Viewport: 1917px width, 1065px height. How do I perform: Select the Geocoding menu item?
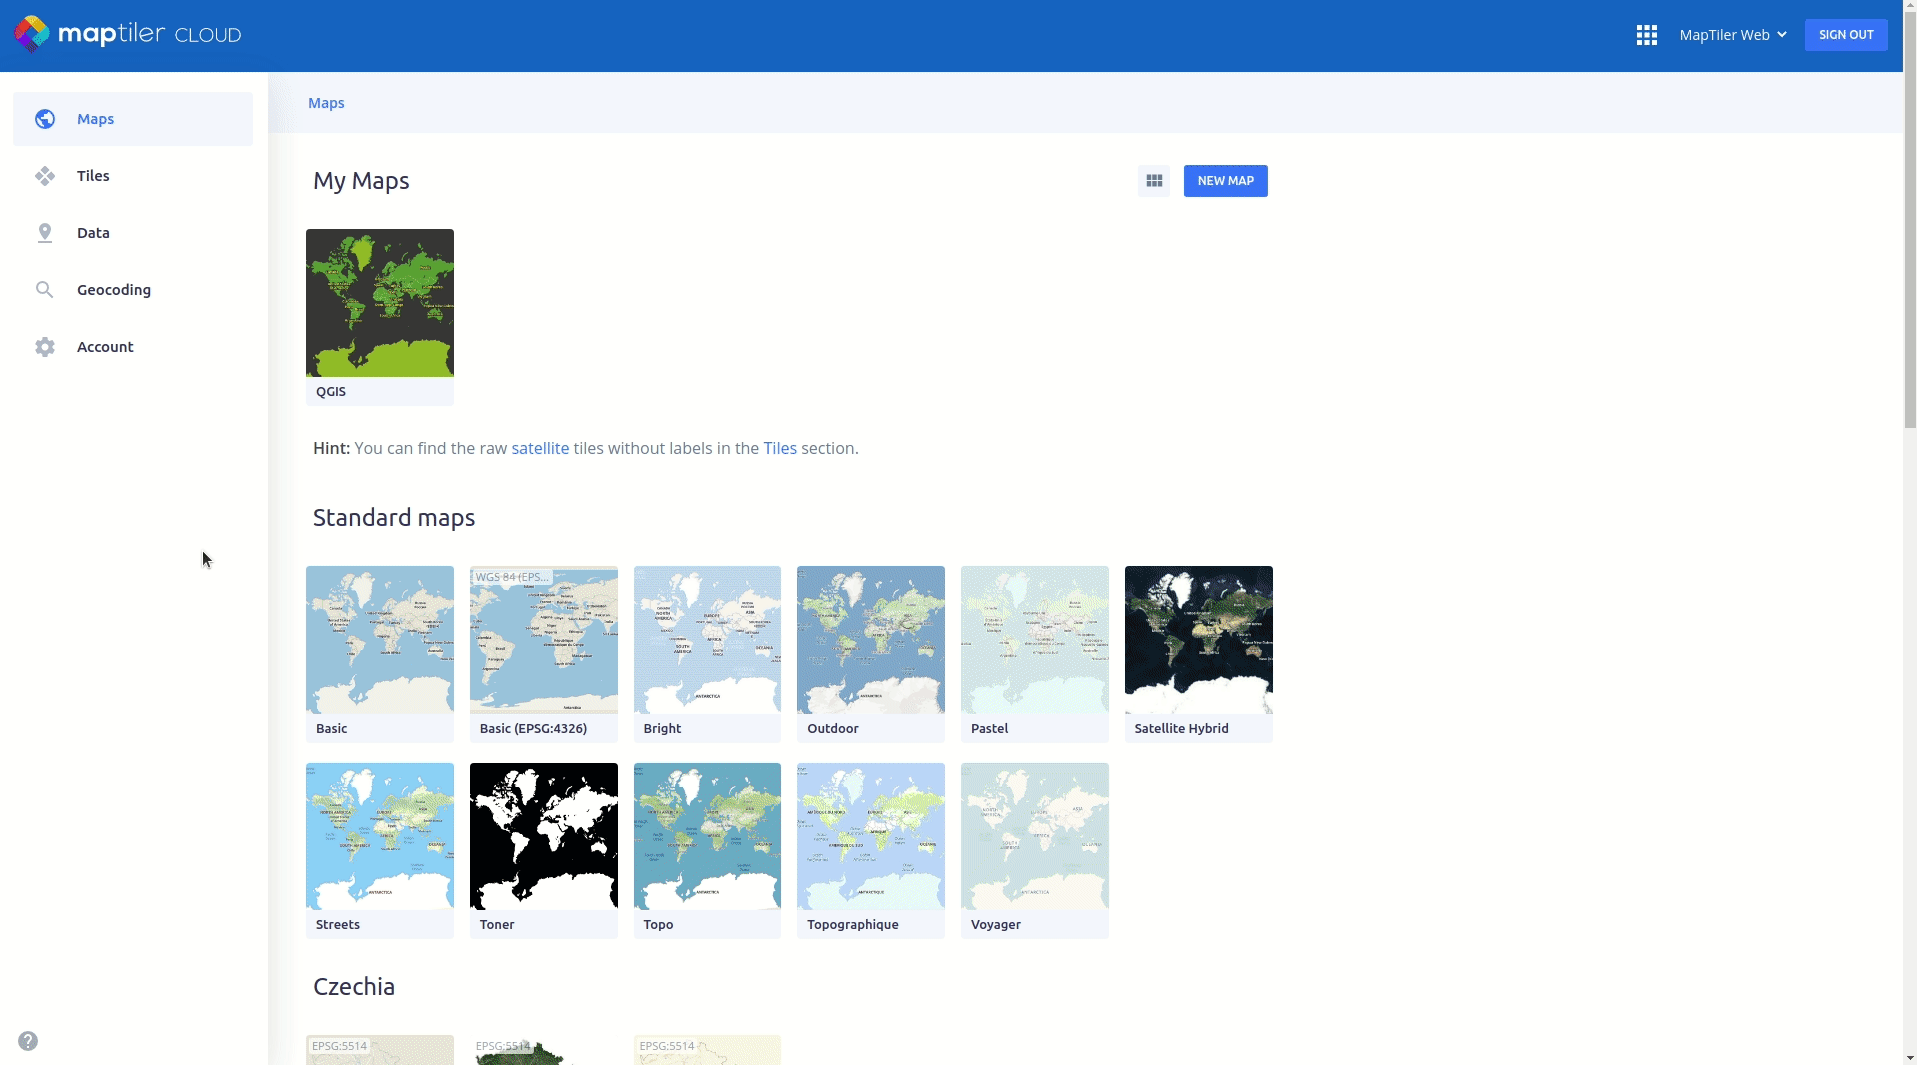pos(114,290)
